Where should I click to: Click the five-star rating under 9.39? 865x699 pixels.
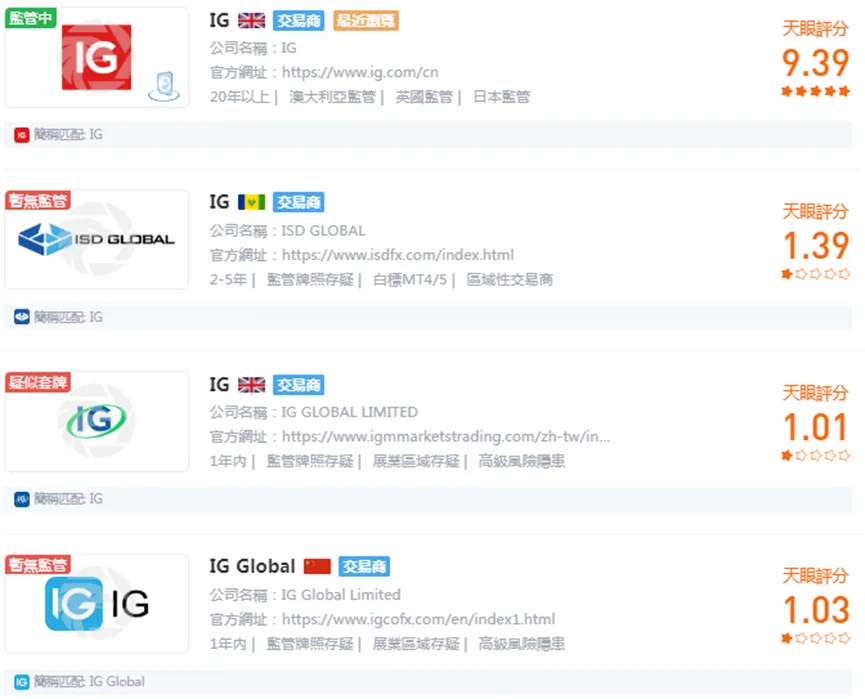pos(815,91)
